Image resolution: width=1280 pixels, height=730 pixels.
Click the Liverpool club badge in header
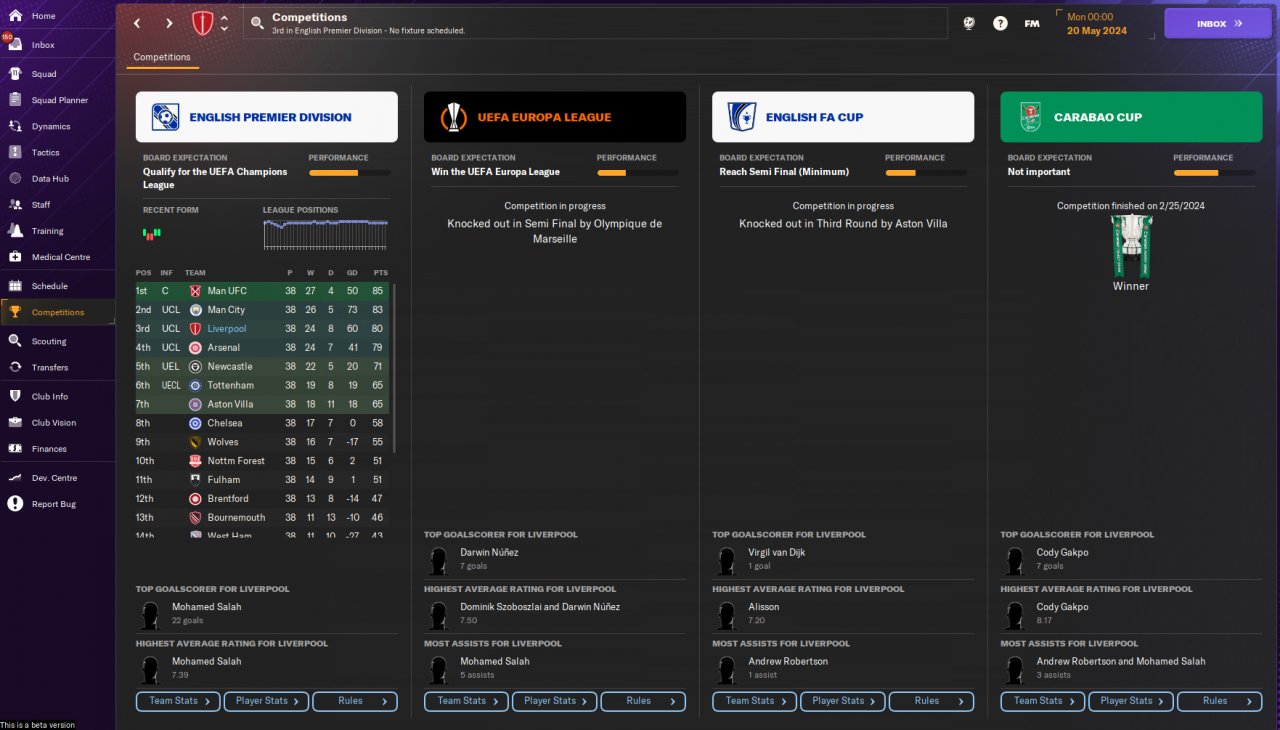[x=202, y=23]
